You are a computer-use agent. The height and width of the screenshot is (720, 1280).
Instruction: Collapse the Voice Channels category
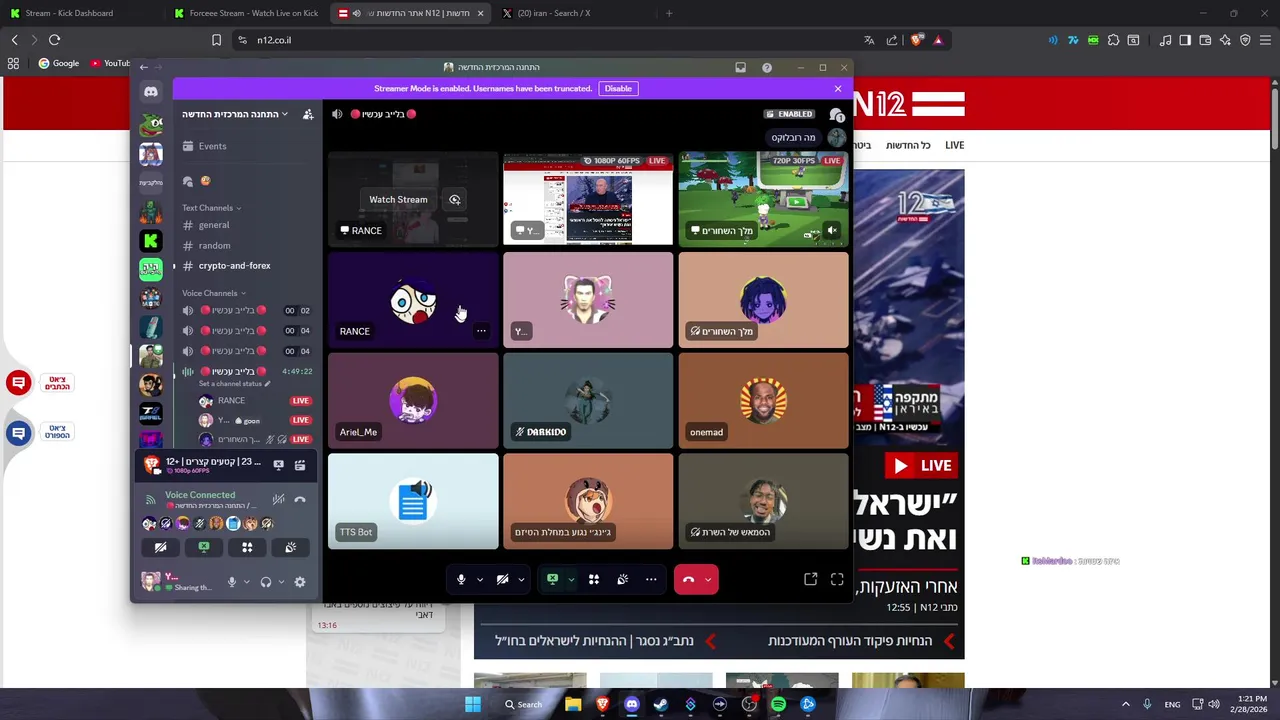pyautogui.click(x=213, y=293)
